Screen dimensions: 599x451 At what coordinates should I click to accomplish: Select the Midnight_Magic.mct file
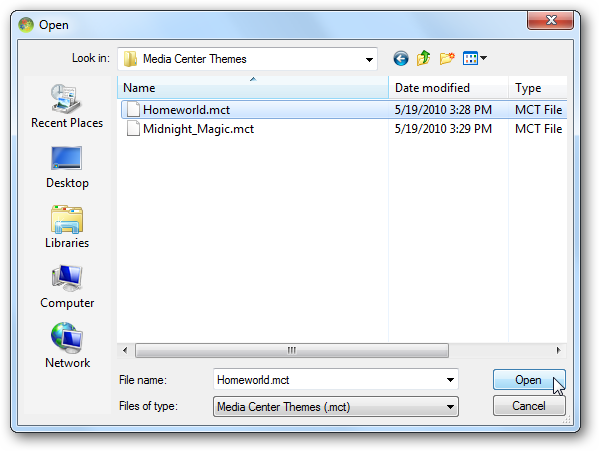point(198,129)
